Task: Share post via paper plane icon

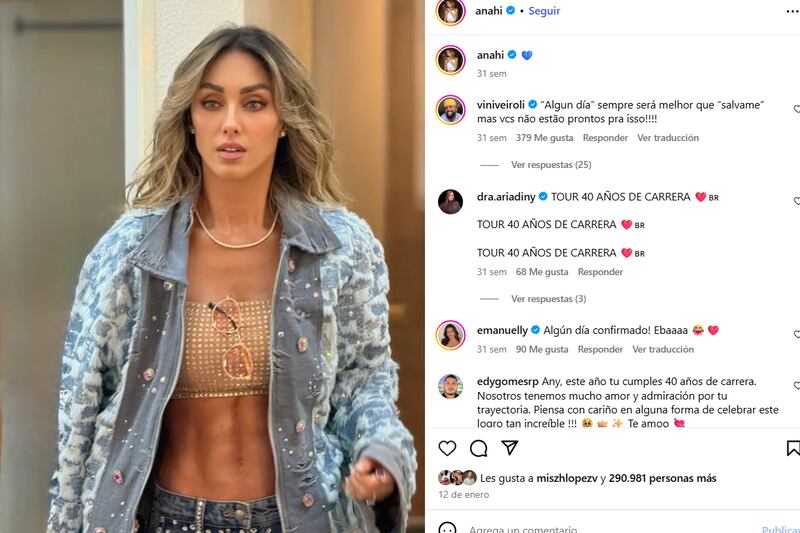Action: [x=509, y=448]
